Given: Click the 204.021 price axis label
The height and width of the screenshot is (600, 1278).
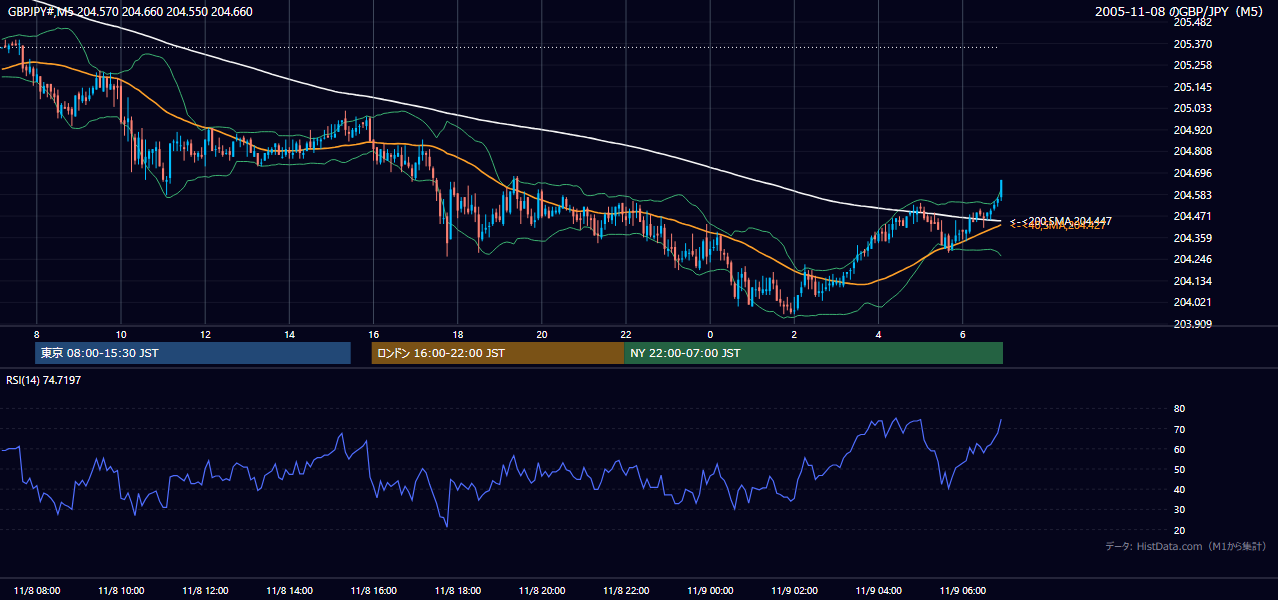Looking at the screenshot, I should [x=1192, y=302].
